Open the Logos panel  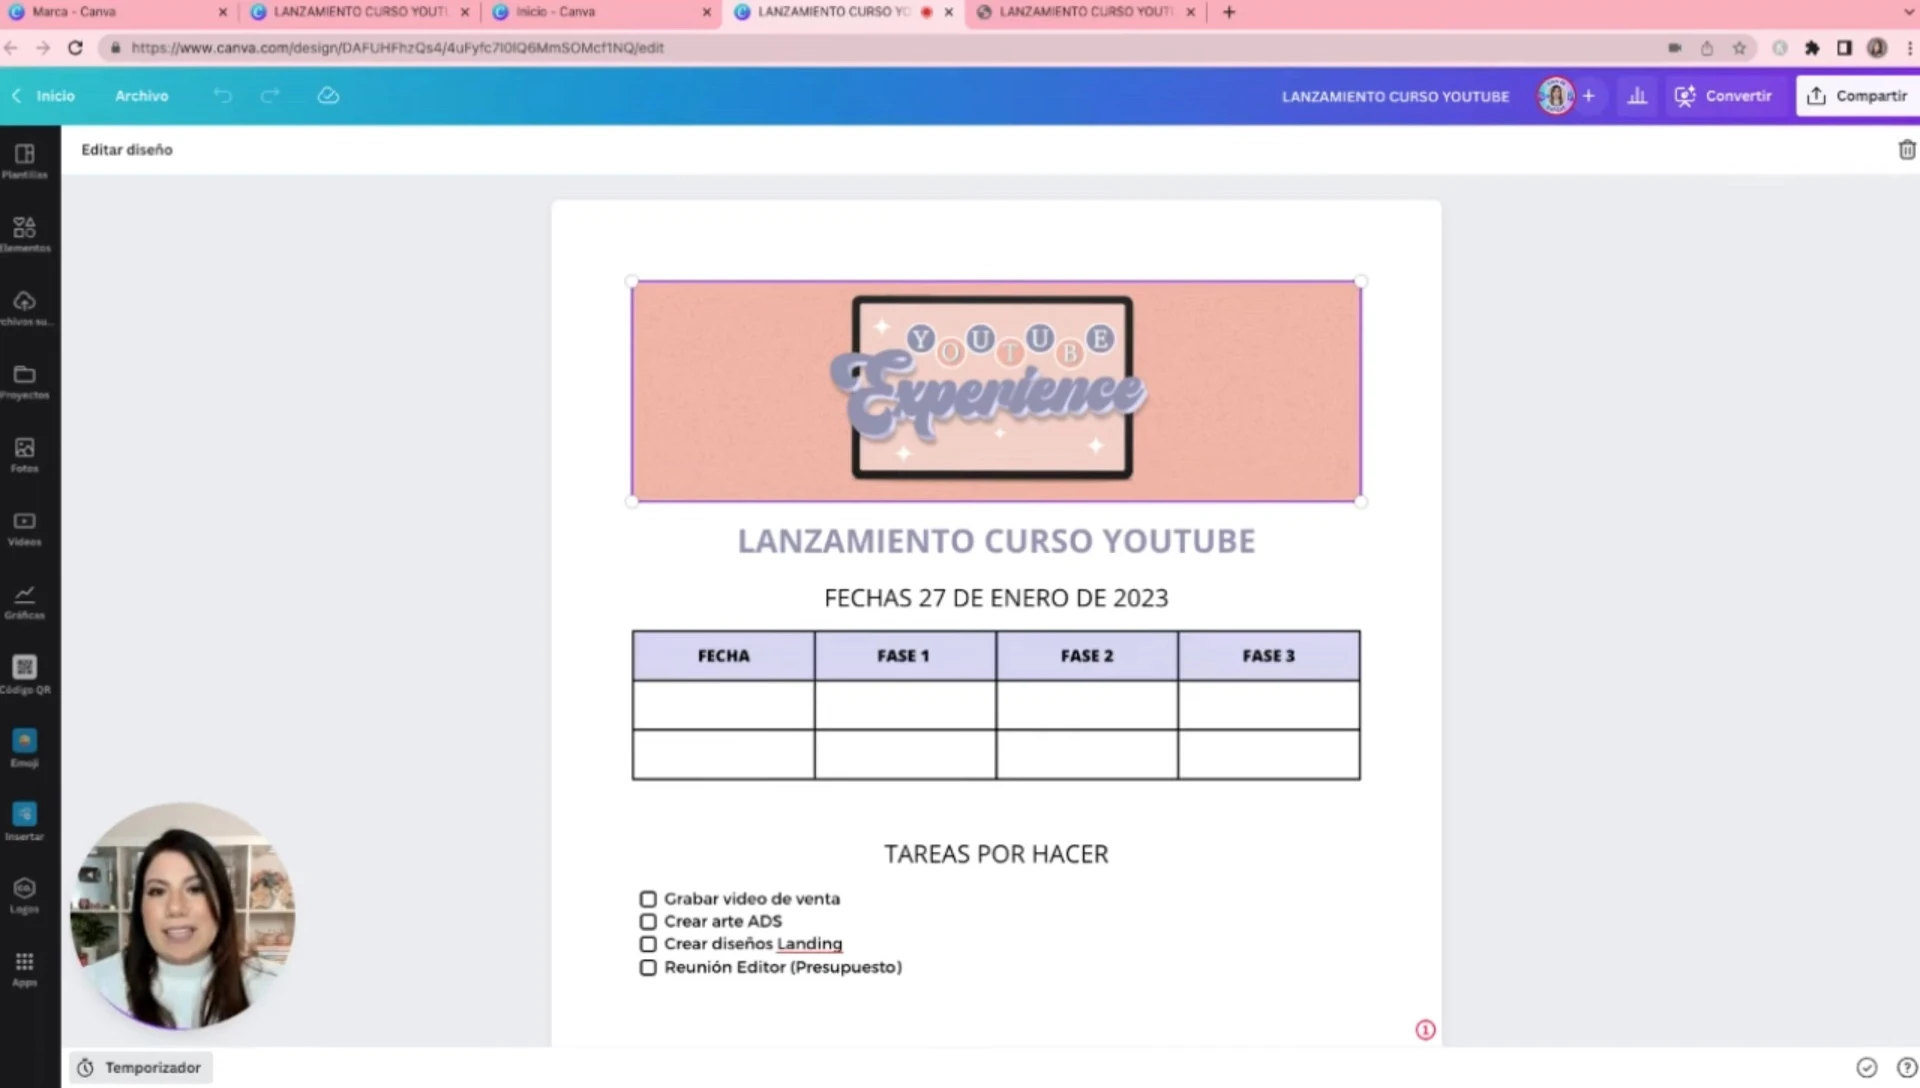[25, 895]
